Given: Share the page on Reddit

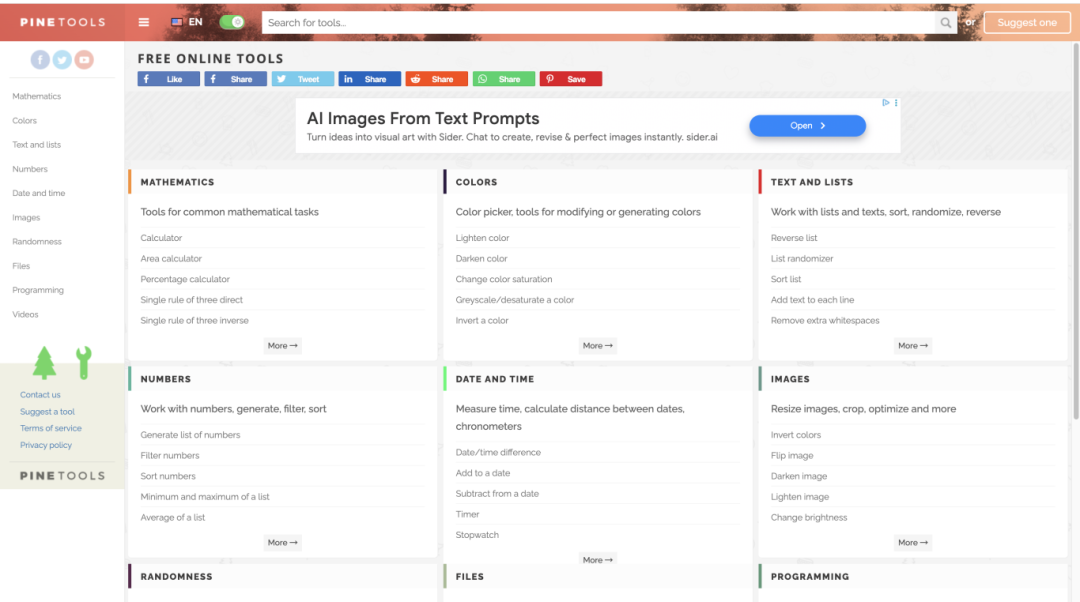Looking at the screenshot, I should [436, 79].
